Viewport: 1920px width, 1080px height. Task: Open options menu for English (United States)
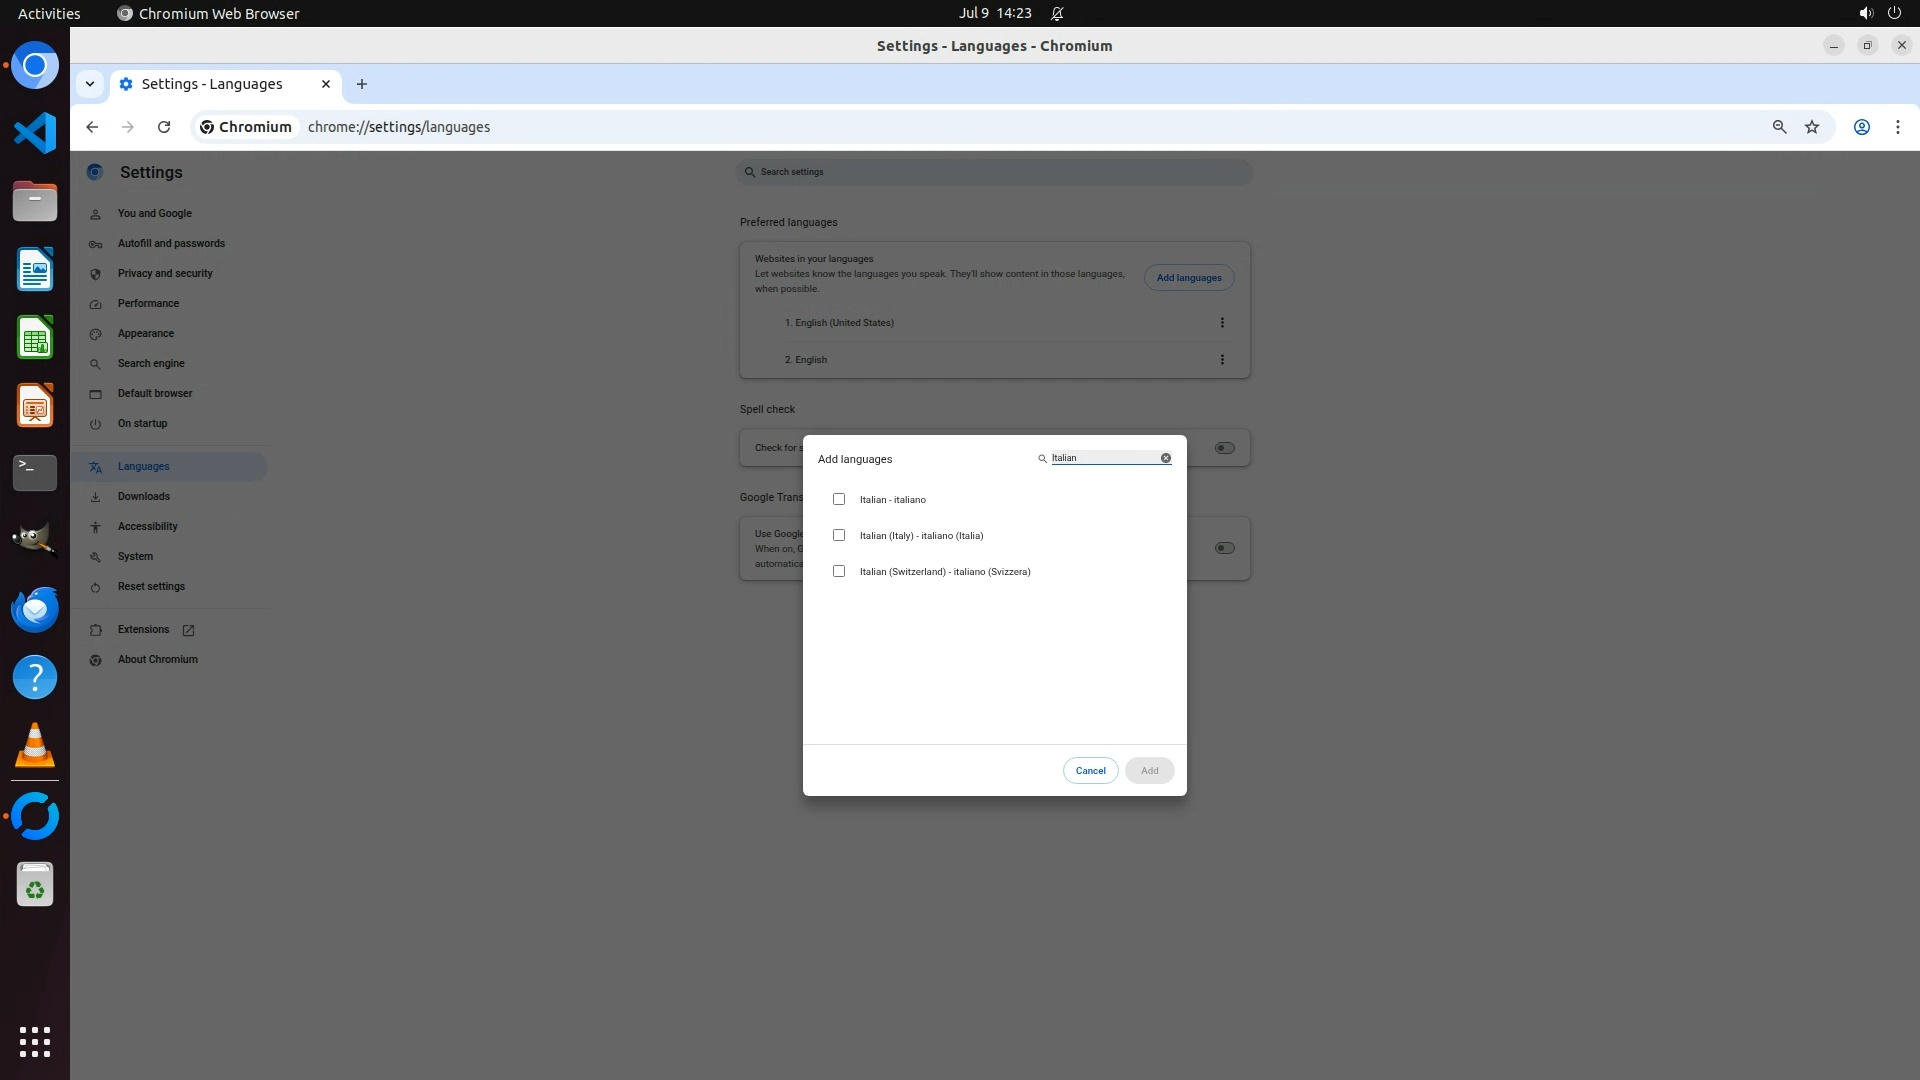point(1221,323)
